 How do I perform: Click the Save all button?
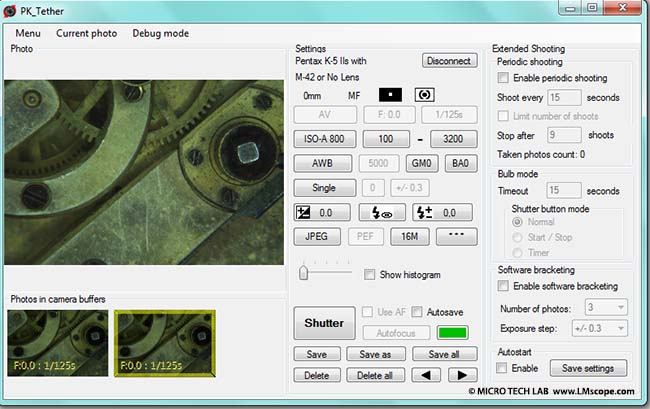(444, 354)
